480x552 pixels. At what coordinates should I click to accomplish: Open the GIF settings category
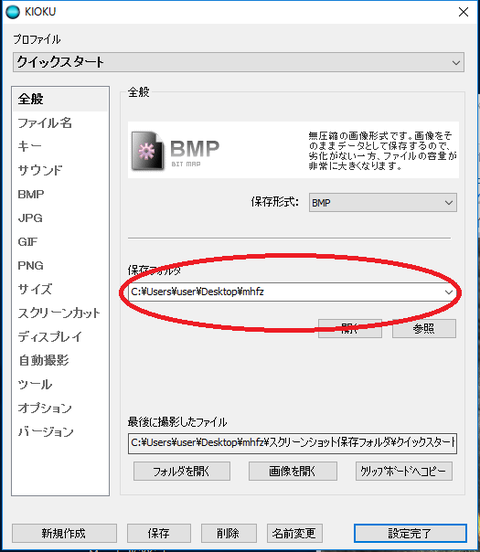60,242
